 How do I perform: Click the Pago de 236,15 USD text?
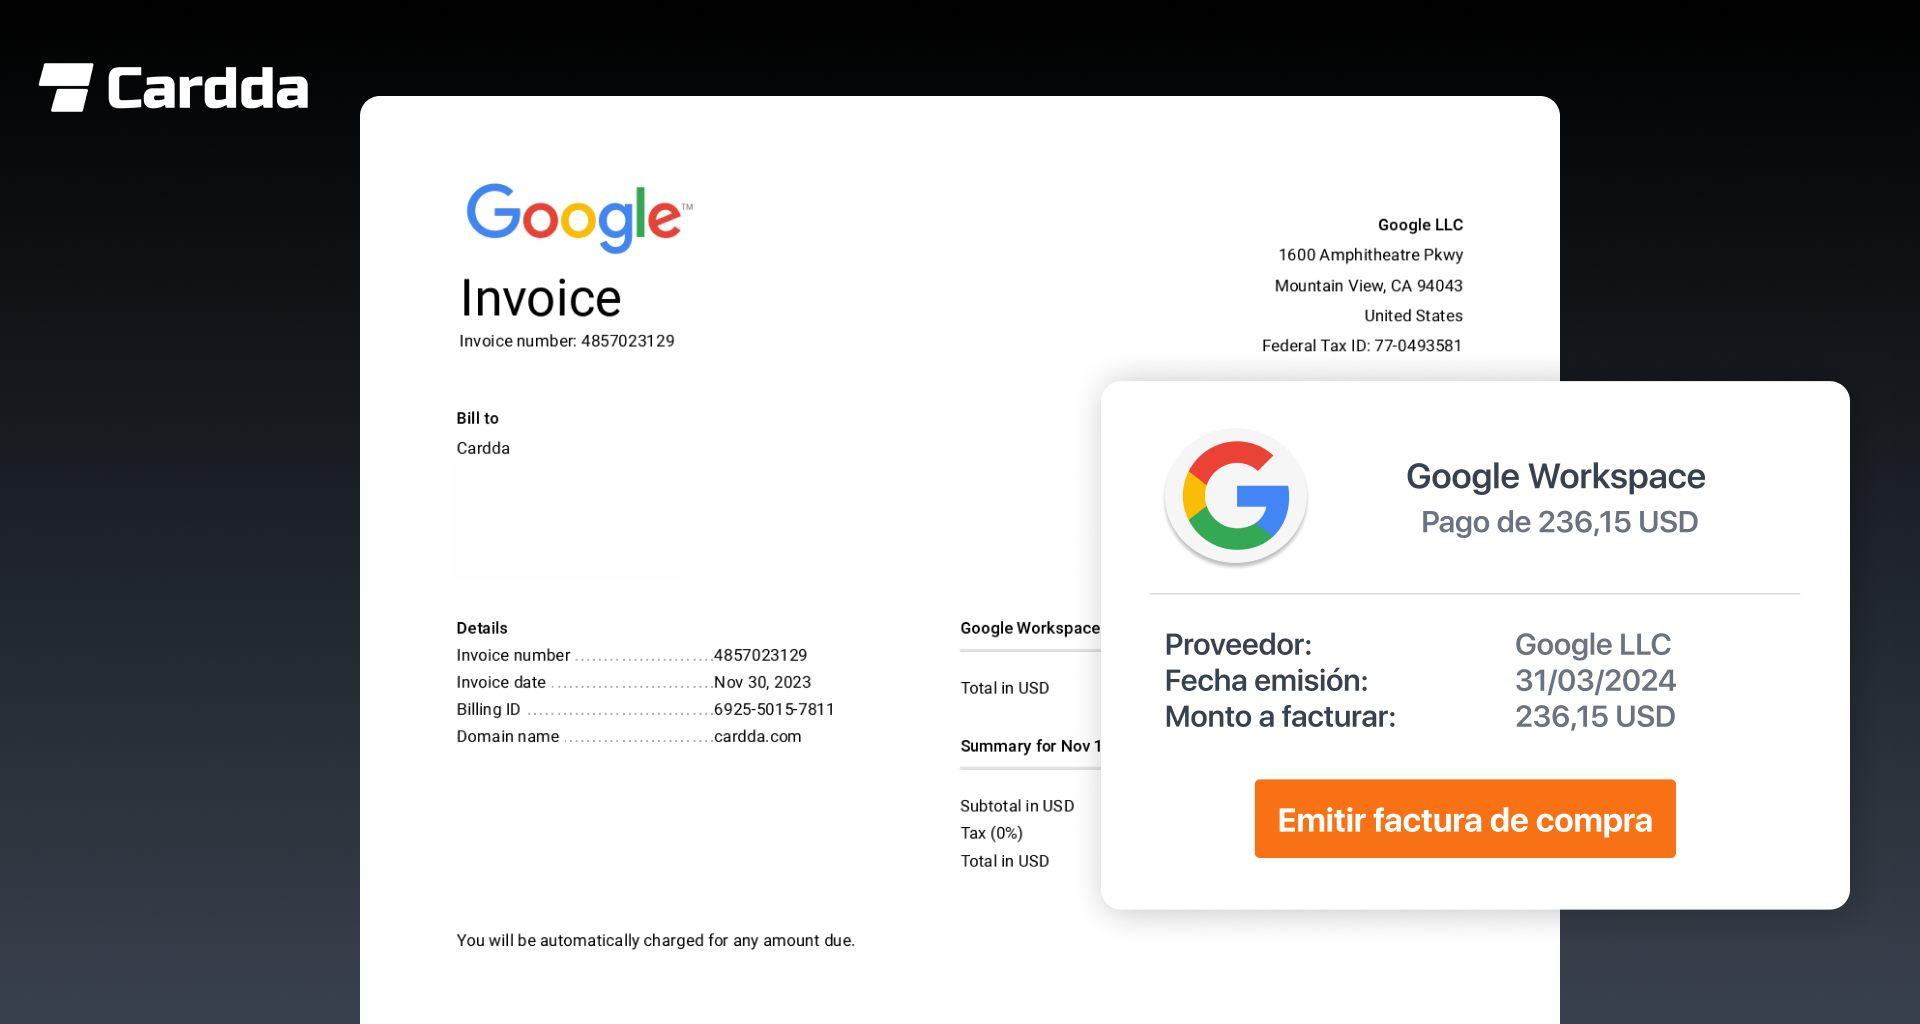click(1559, 522)
